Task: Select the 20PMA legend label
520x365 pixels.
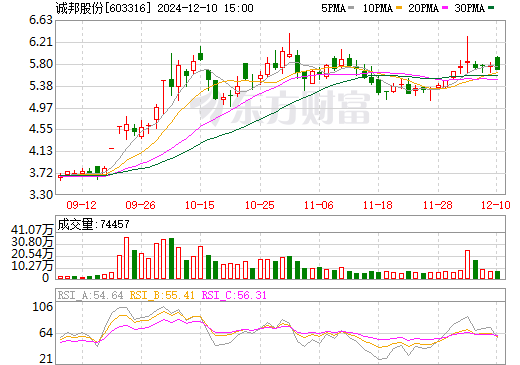Action: point(423,8)
